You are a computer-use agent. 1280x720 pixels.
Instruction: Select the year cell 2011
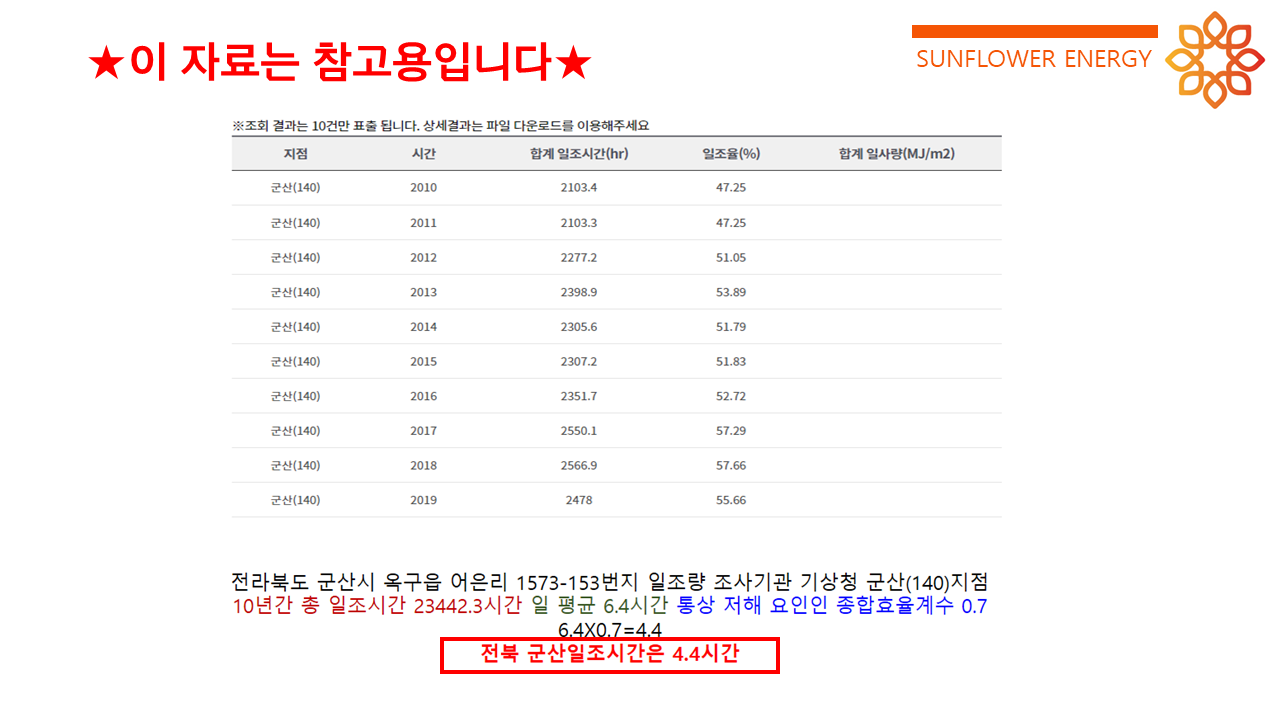(424, 223)
